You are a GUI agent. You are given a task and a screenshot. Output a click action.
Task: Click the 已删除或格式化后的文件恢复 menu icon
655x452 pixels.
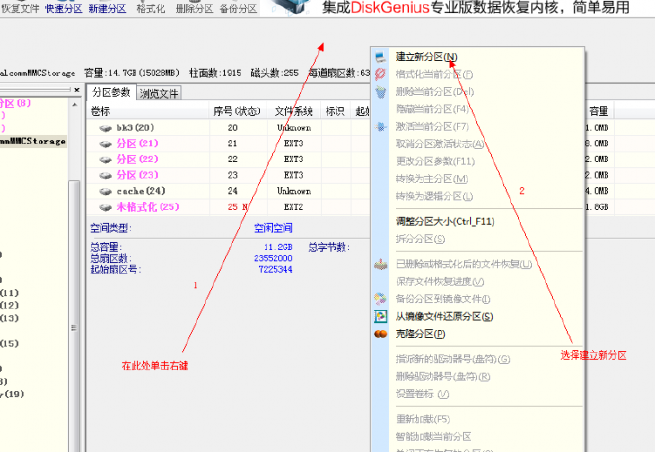pos(380,264)
